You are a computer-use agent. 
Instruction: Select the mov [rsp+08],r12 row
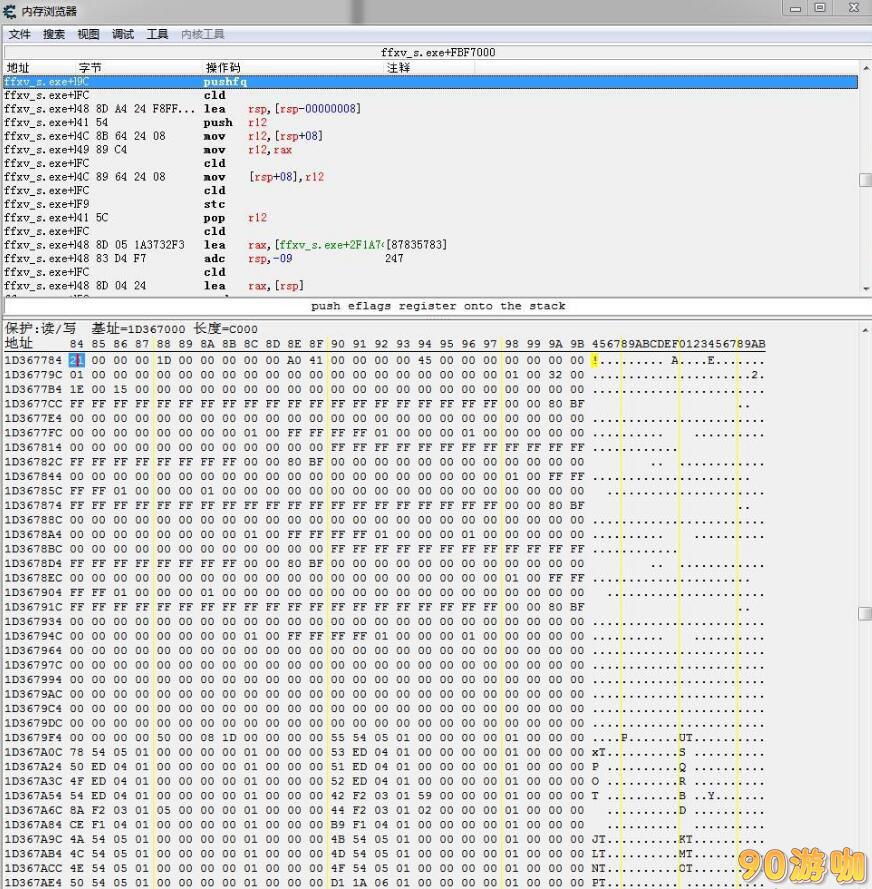click(x=430, y=177)
